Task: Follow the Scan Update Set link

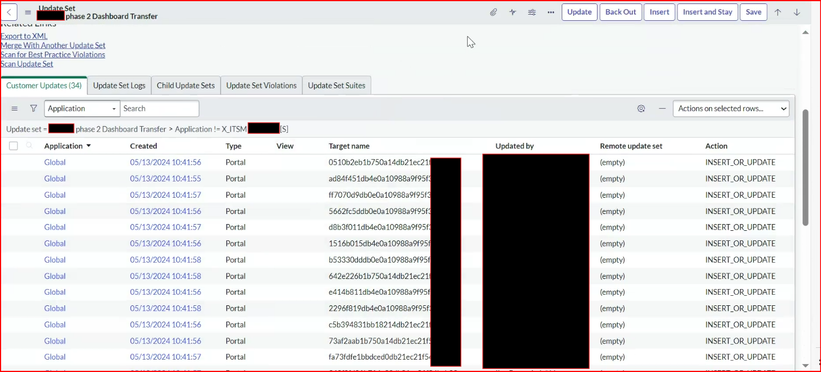Action: click(27, 64)
